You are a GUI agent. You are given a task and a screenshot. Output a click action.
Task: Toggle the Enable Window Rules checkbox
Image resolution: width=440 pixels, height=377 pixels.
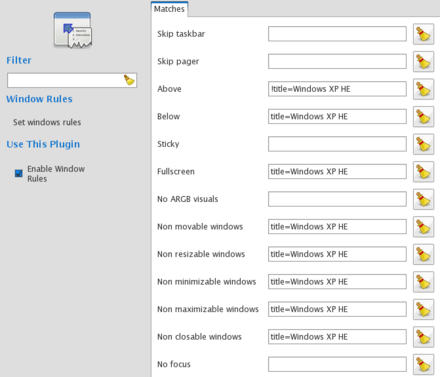tap(19, 173)
